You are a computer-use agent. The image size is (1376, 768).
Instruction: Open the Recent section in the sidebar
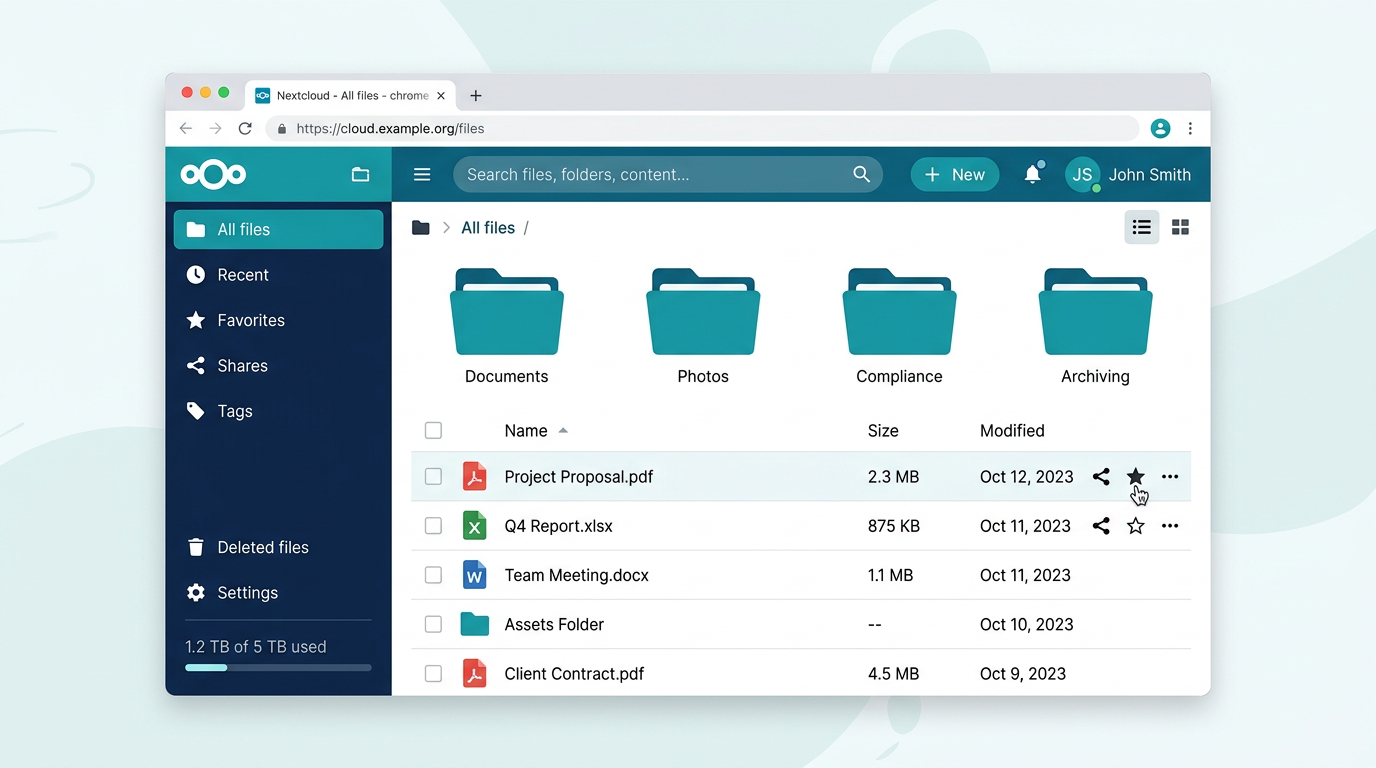coord(243,274)
